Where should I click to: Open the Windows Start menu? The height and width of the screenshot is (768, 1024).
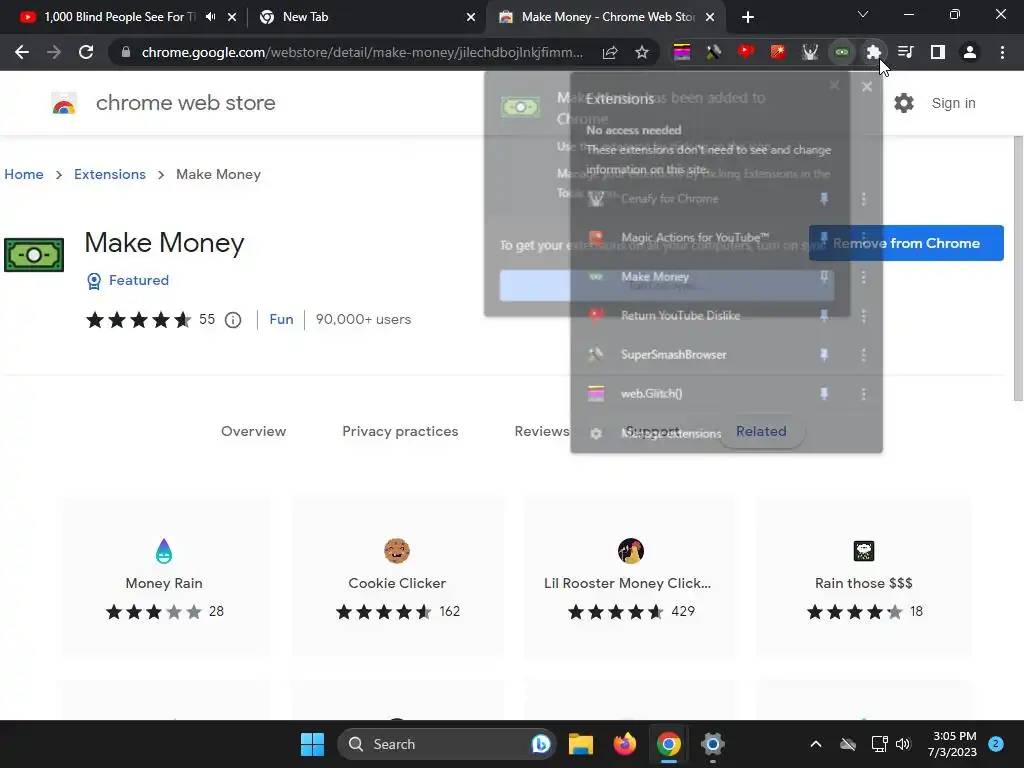click(312, 744)
